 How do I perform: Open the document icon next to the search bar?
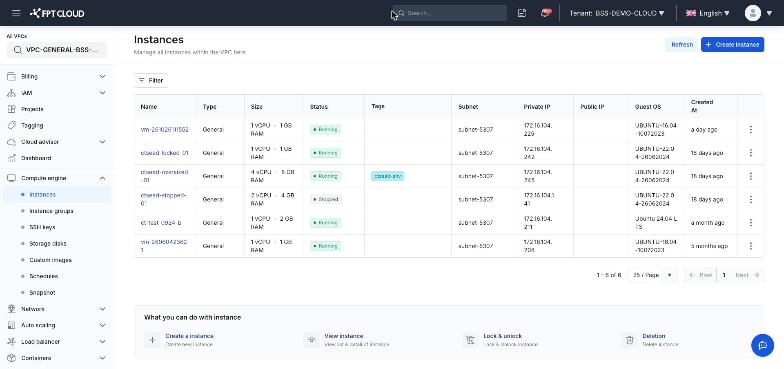click(x=522, y=13)
